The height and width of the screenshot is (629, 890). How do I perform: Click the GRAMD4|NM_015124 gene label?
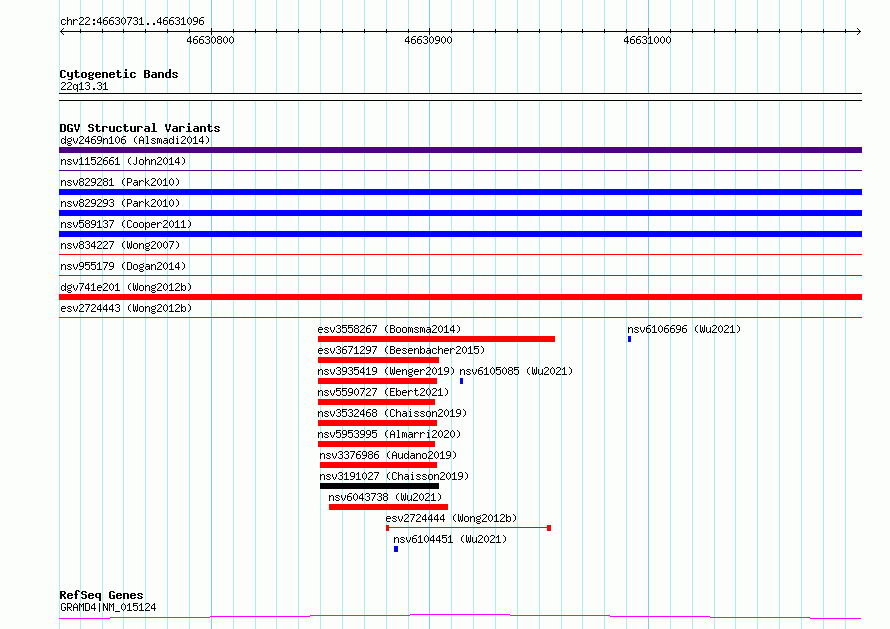pos(108,607)
